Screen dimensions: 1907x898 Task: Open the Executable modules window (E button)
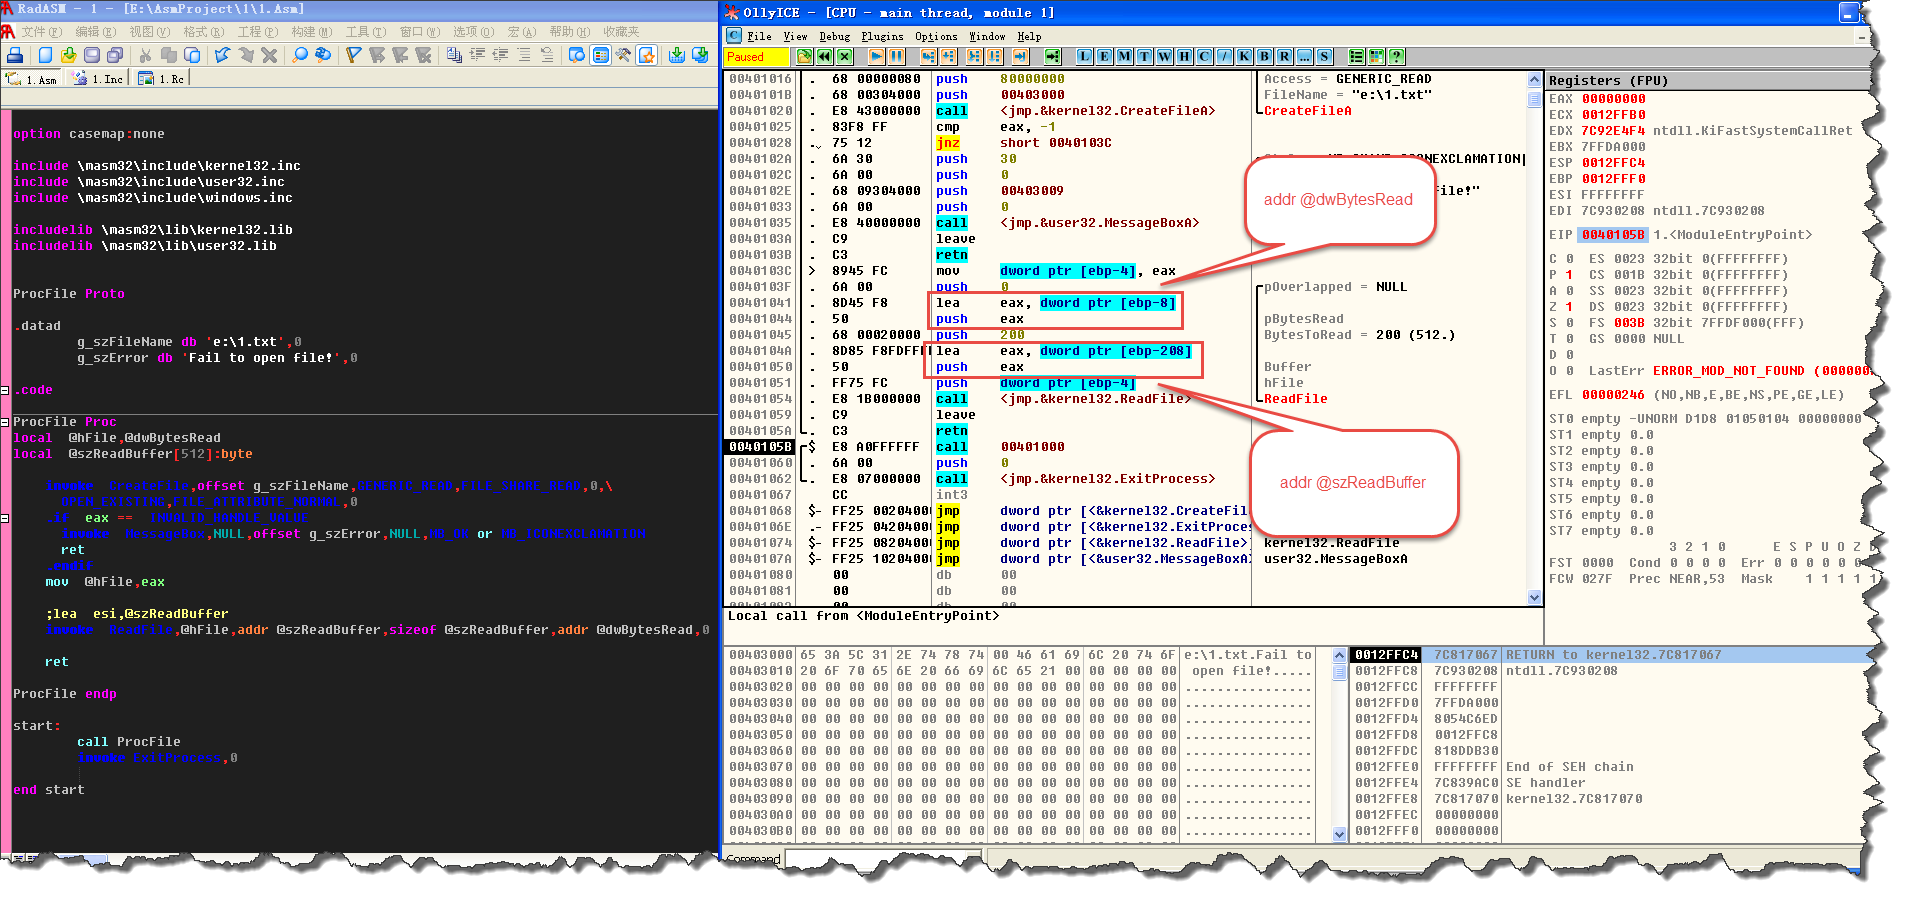[1104, 57]
